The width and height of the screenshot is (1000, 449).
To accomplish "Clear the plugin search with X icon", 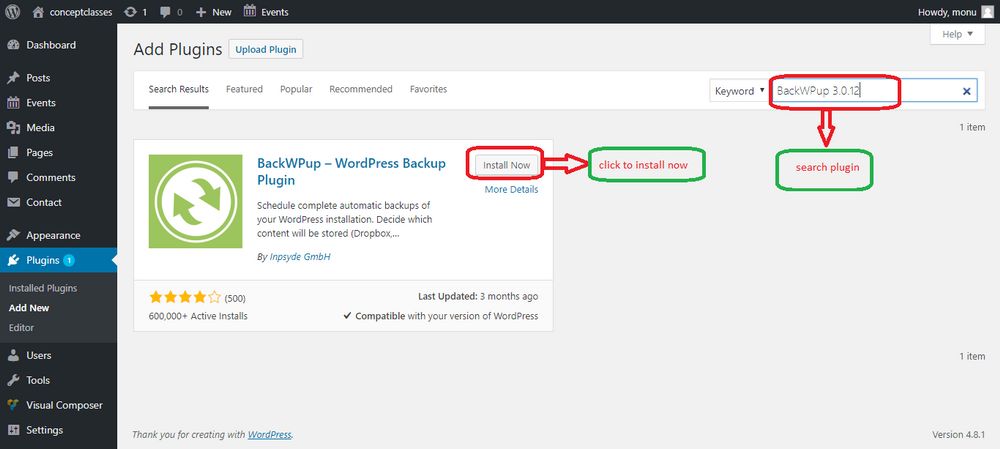I will [966, 91].
